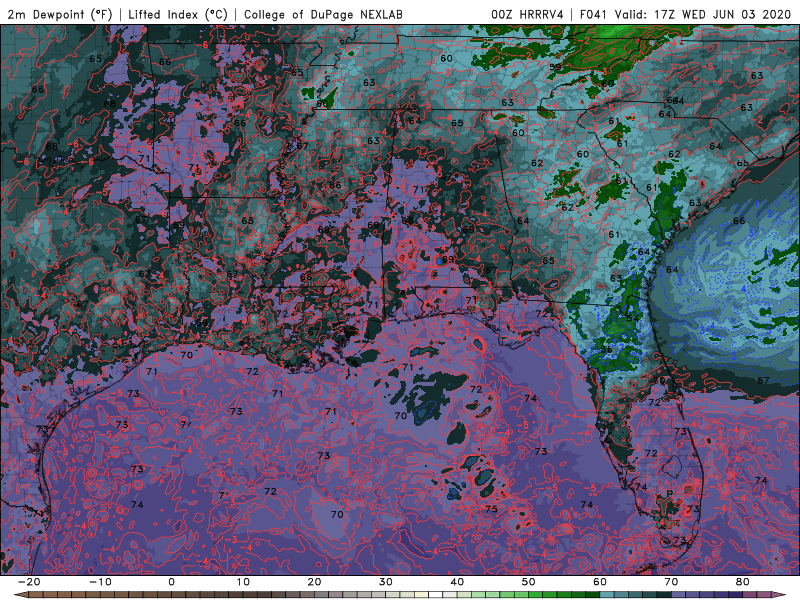Click the '56' dewpoint value on the map

[606, 349]
